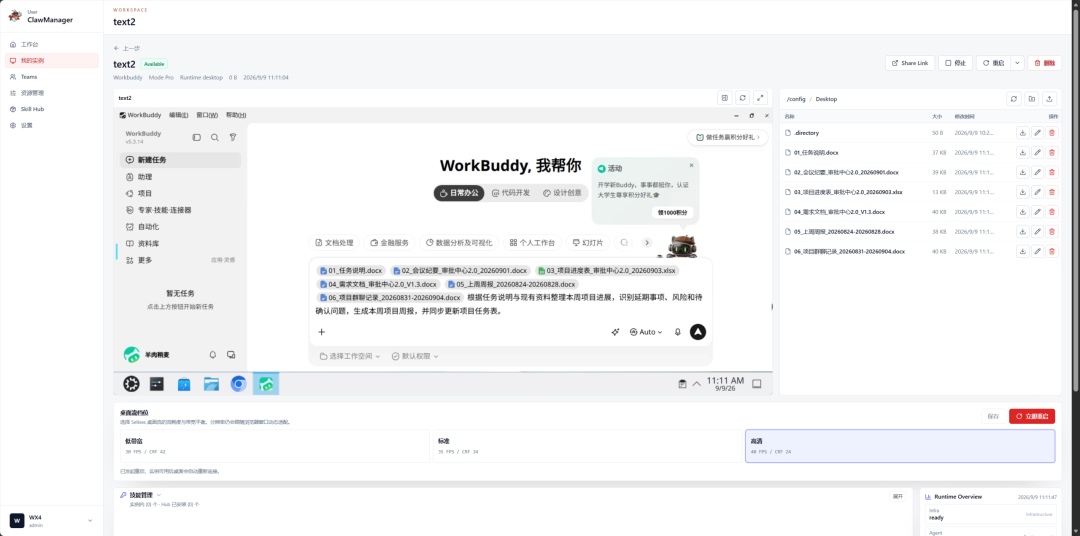Expand the dropdown arrow next to 重启
Screen dimensions: 1080x536
(x=1017, y=63)
